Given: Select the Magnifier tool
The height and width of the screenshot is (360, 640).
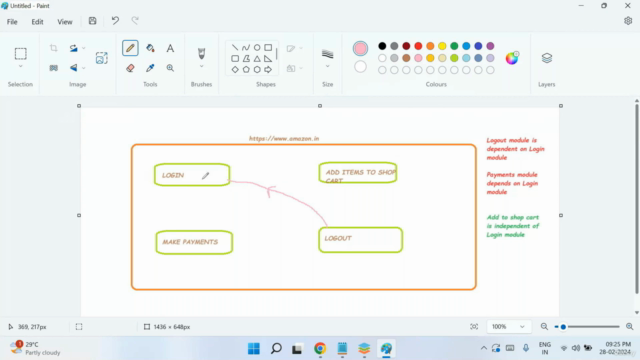Looking at the screenshot, I should click(x=170, y=68).
